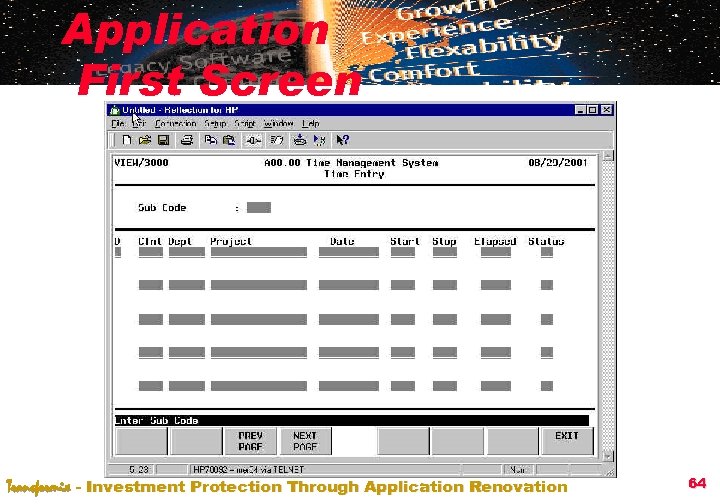720x504 pixels.
Task: Open the Window menu
Action: (x=279, y=123)
